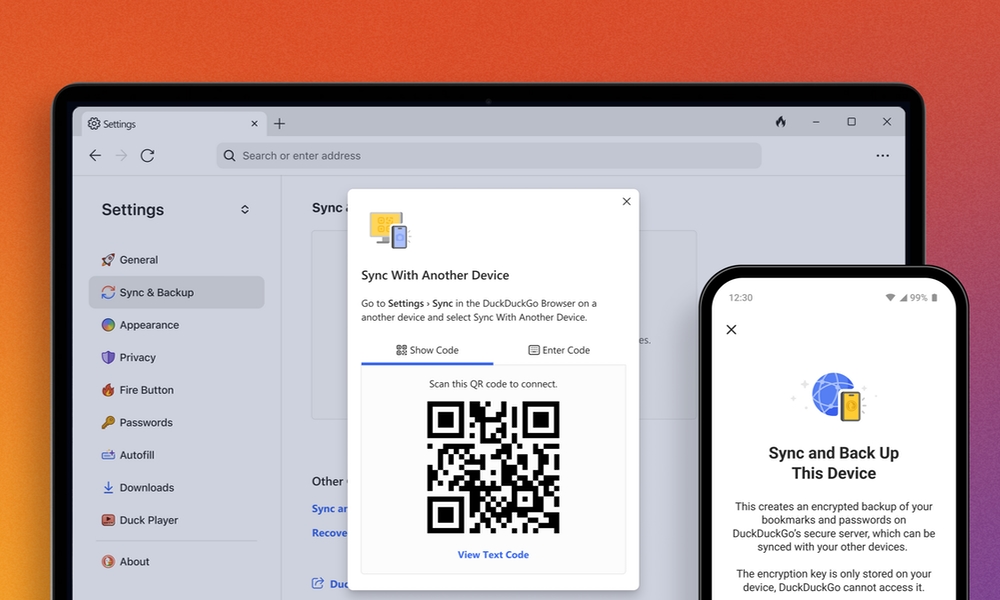
Task: Expand the Settings sidebar chevron selector
Action: click(245, 210)
